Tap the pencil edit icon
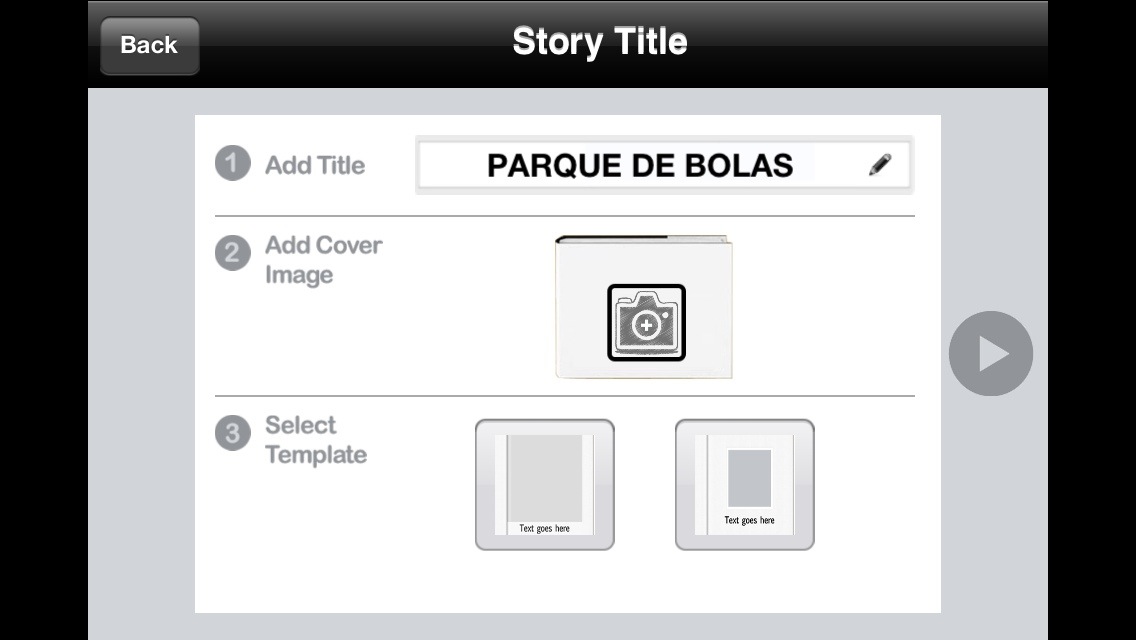This screenshot has height=640, width=1136. [x=880, y=165]
